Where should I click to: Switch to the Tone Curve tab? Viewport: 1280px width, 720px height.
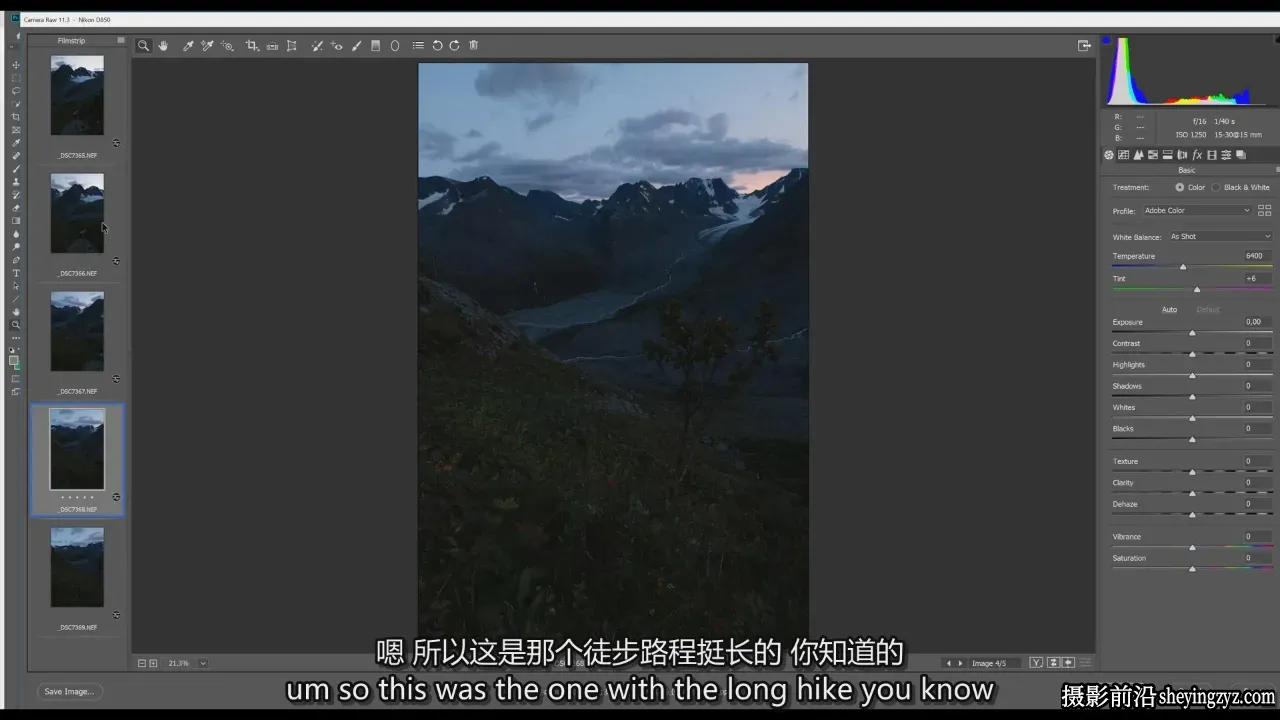pos(1123,155)
